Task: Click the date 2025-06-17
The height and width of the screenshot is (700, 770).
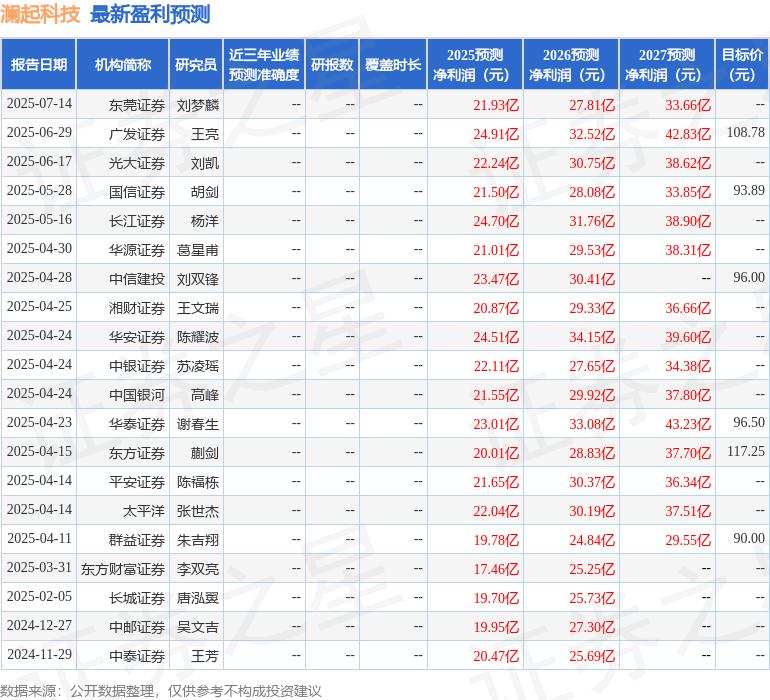Action: (39, 162)
